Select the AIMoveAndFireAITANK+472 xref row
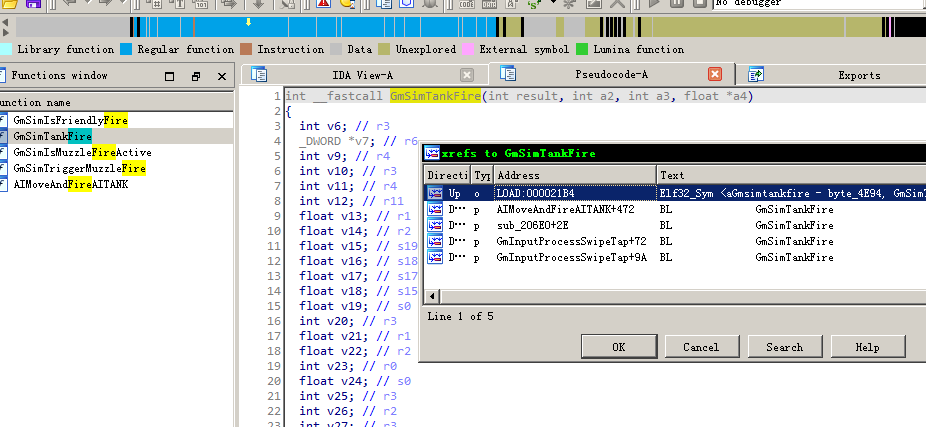The width and height of the screenshot is (926, 427). [x=675, y=209]
